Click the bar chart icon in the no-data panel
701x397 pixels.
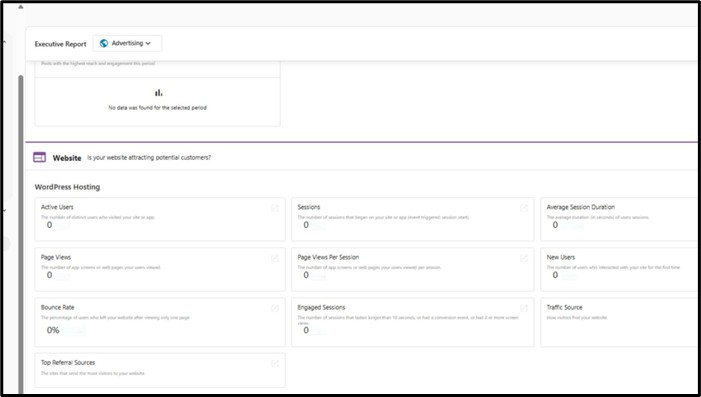pyautogui.click(x=158, y=93)
